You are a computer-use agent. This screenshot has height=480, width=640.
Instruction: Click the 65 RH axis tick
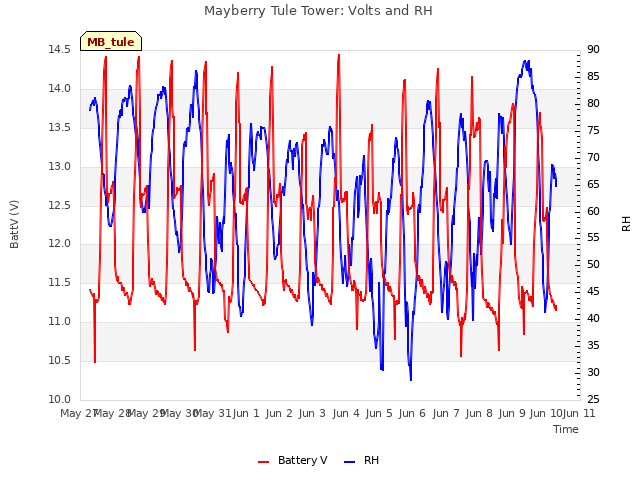[593, 184]
